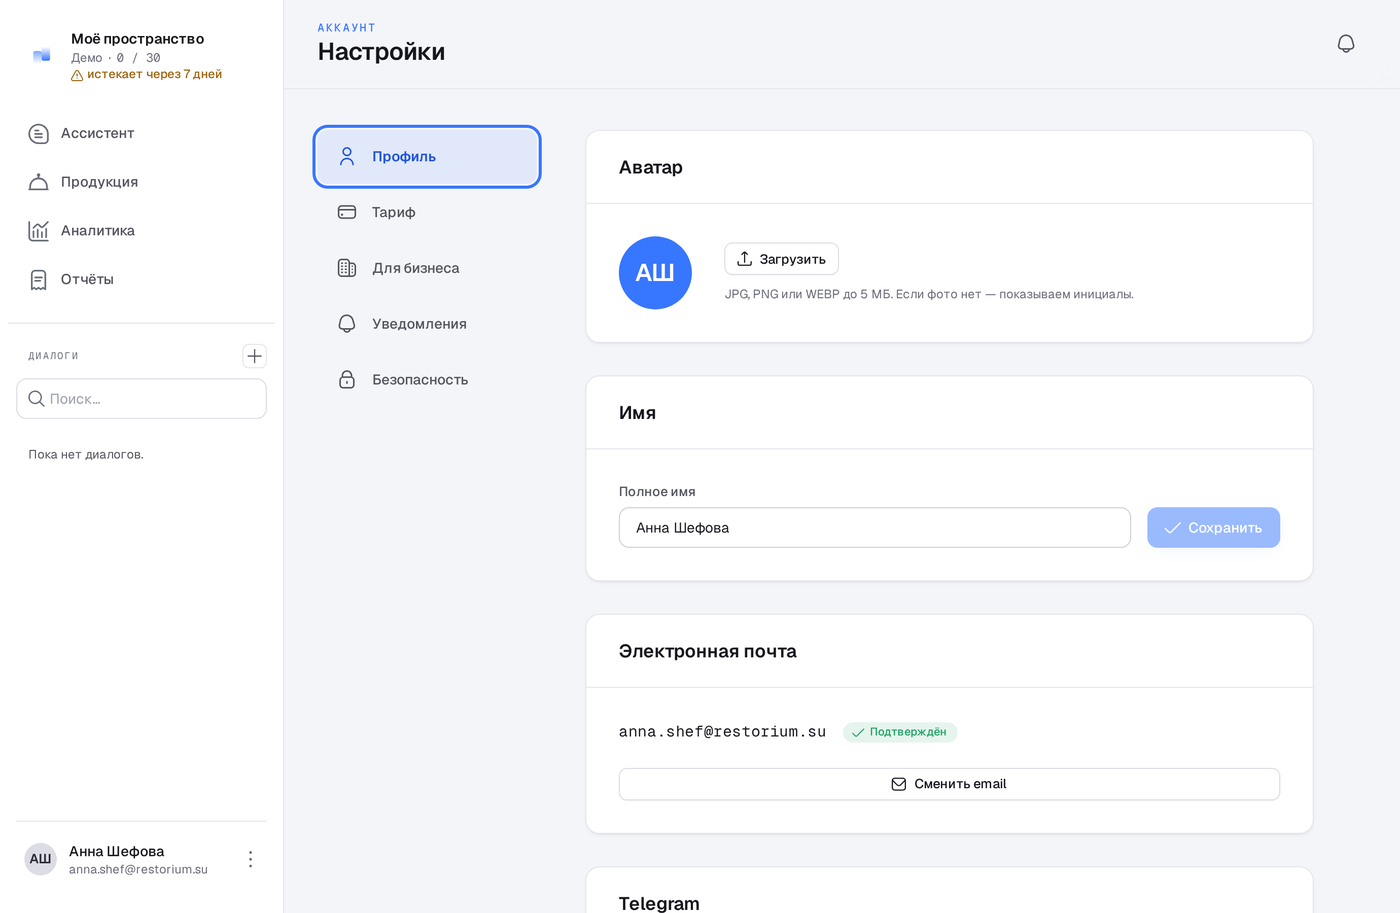Open Для бизнеса settings tab
The height and width of the screenshot is (913, 1400).
[427, 268]
